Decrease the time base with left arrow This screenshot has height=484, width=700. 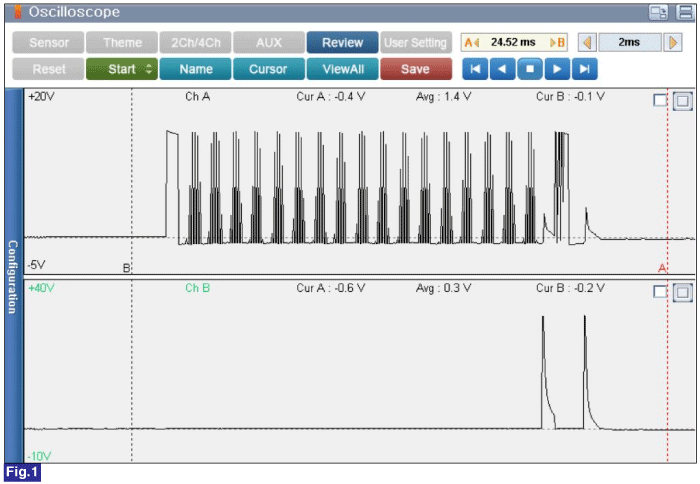pyautogui.click(x=587, y=42)
